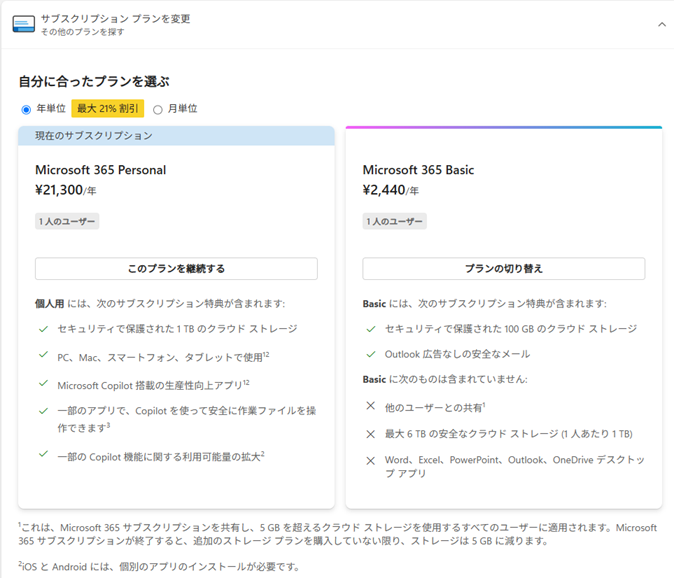Click the ¥2,440/年 price text

(391, 190)
